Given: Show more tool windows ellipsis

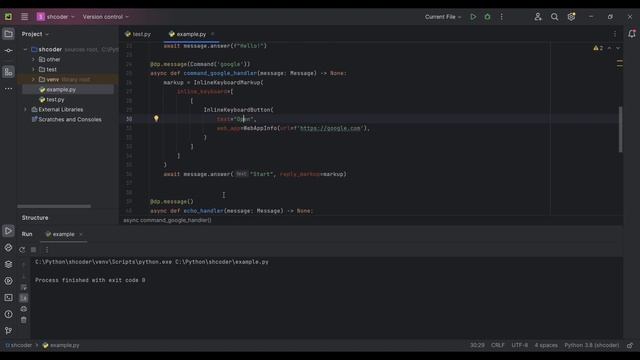Looking at the screenshot, I should point(8,89).
